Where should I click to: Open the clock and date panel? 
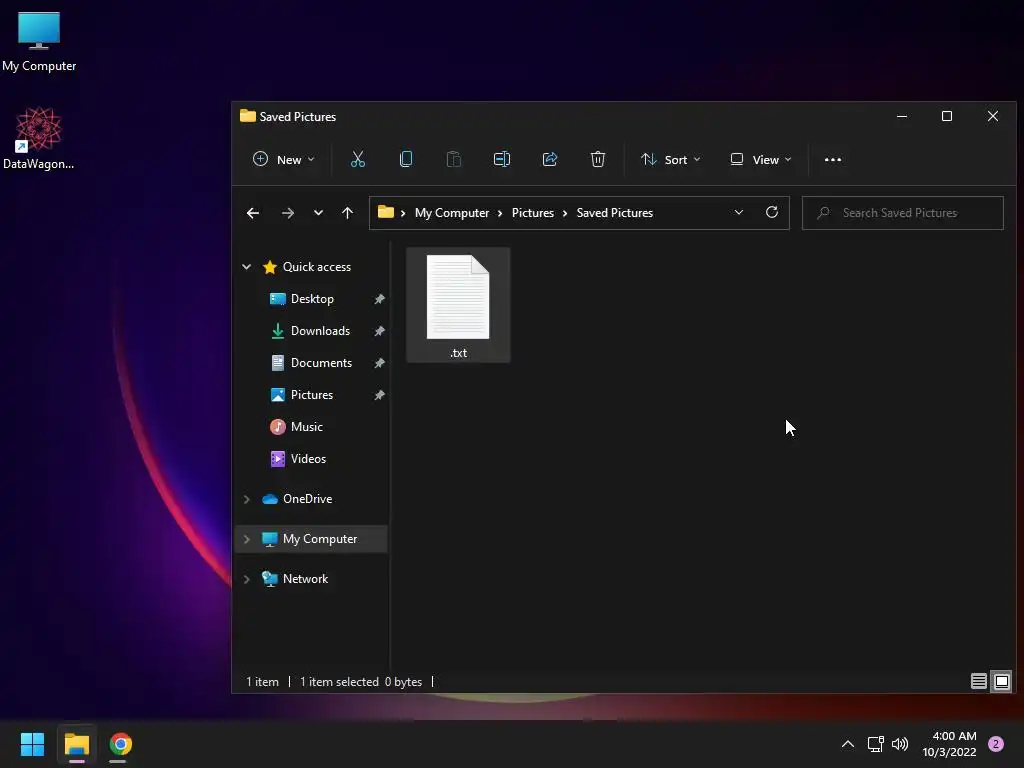click(950, 744)
